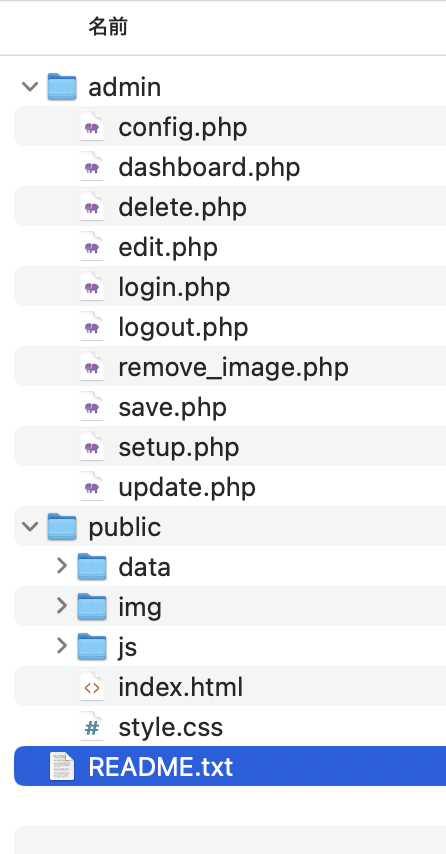The width and height of the screenshot is (446, 854).
Task: Sort by the 名前 column header
Action: (x=108, y=26)
